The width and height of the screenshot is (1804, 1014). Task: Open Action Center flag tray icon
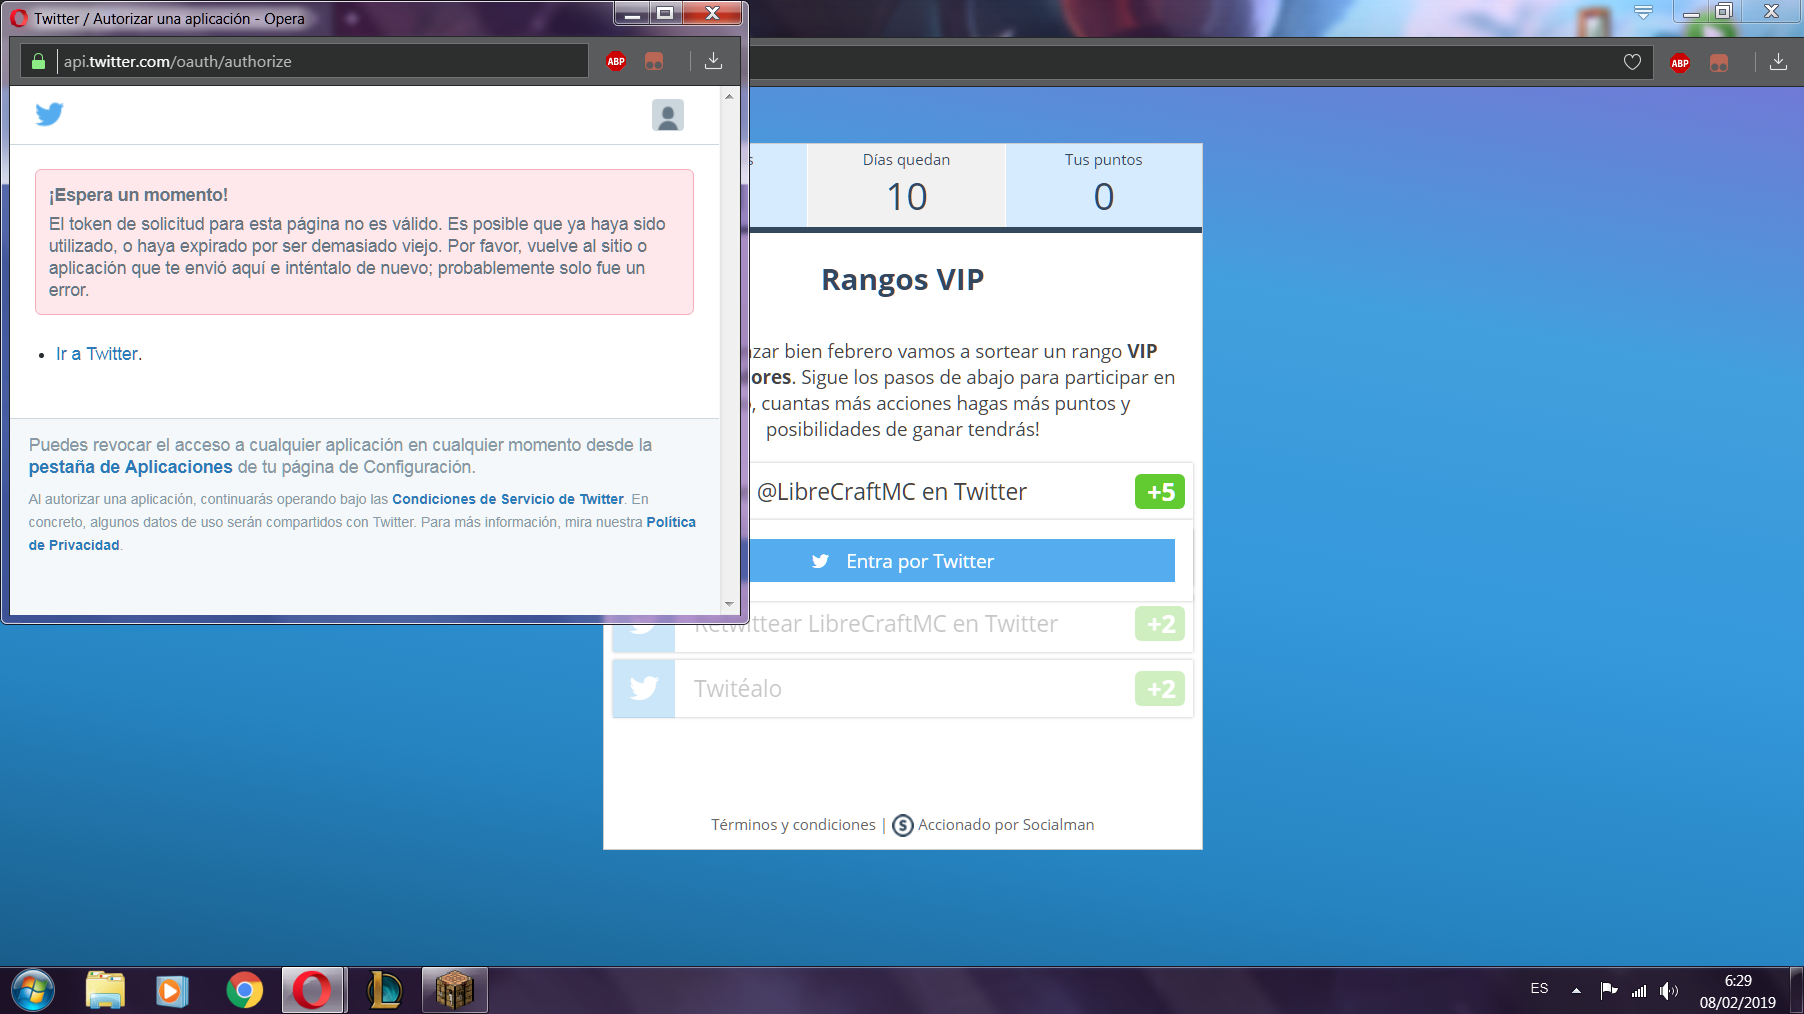tap(1608, 990)
